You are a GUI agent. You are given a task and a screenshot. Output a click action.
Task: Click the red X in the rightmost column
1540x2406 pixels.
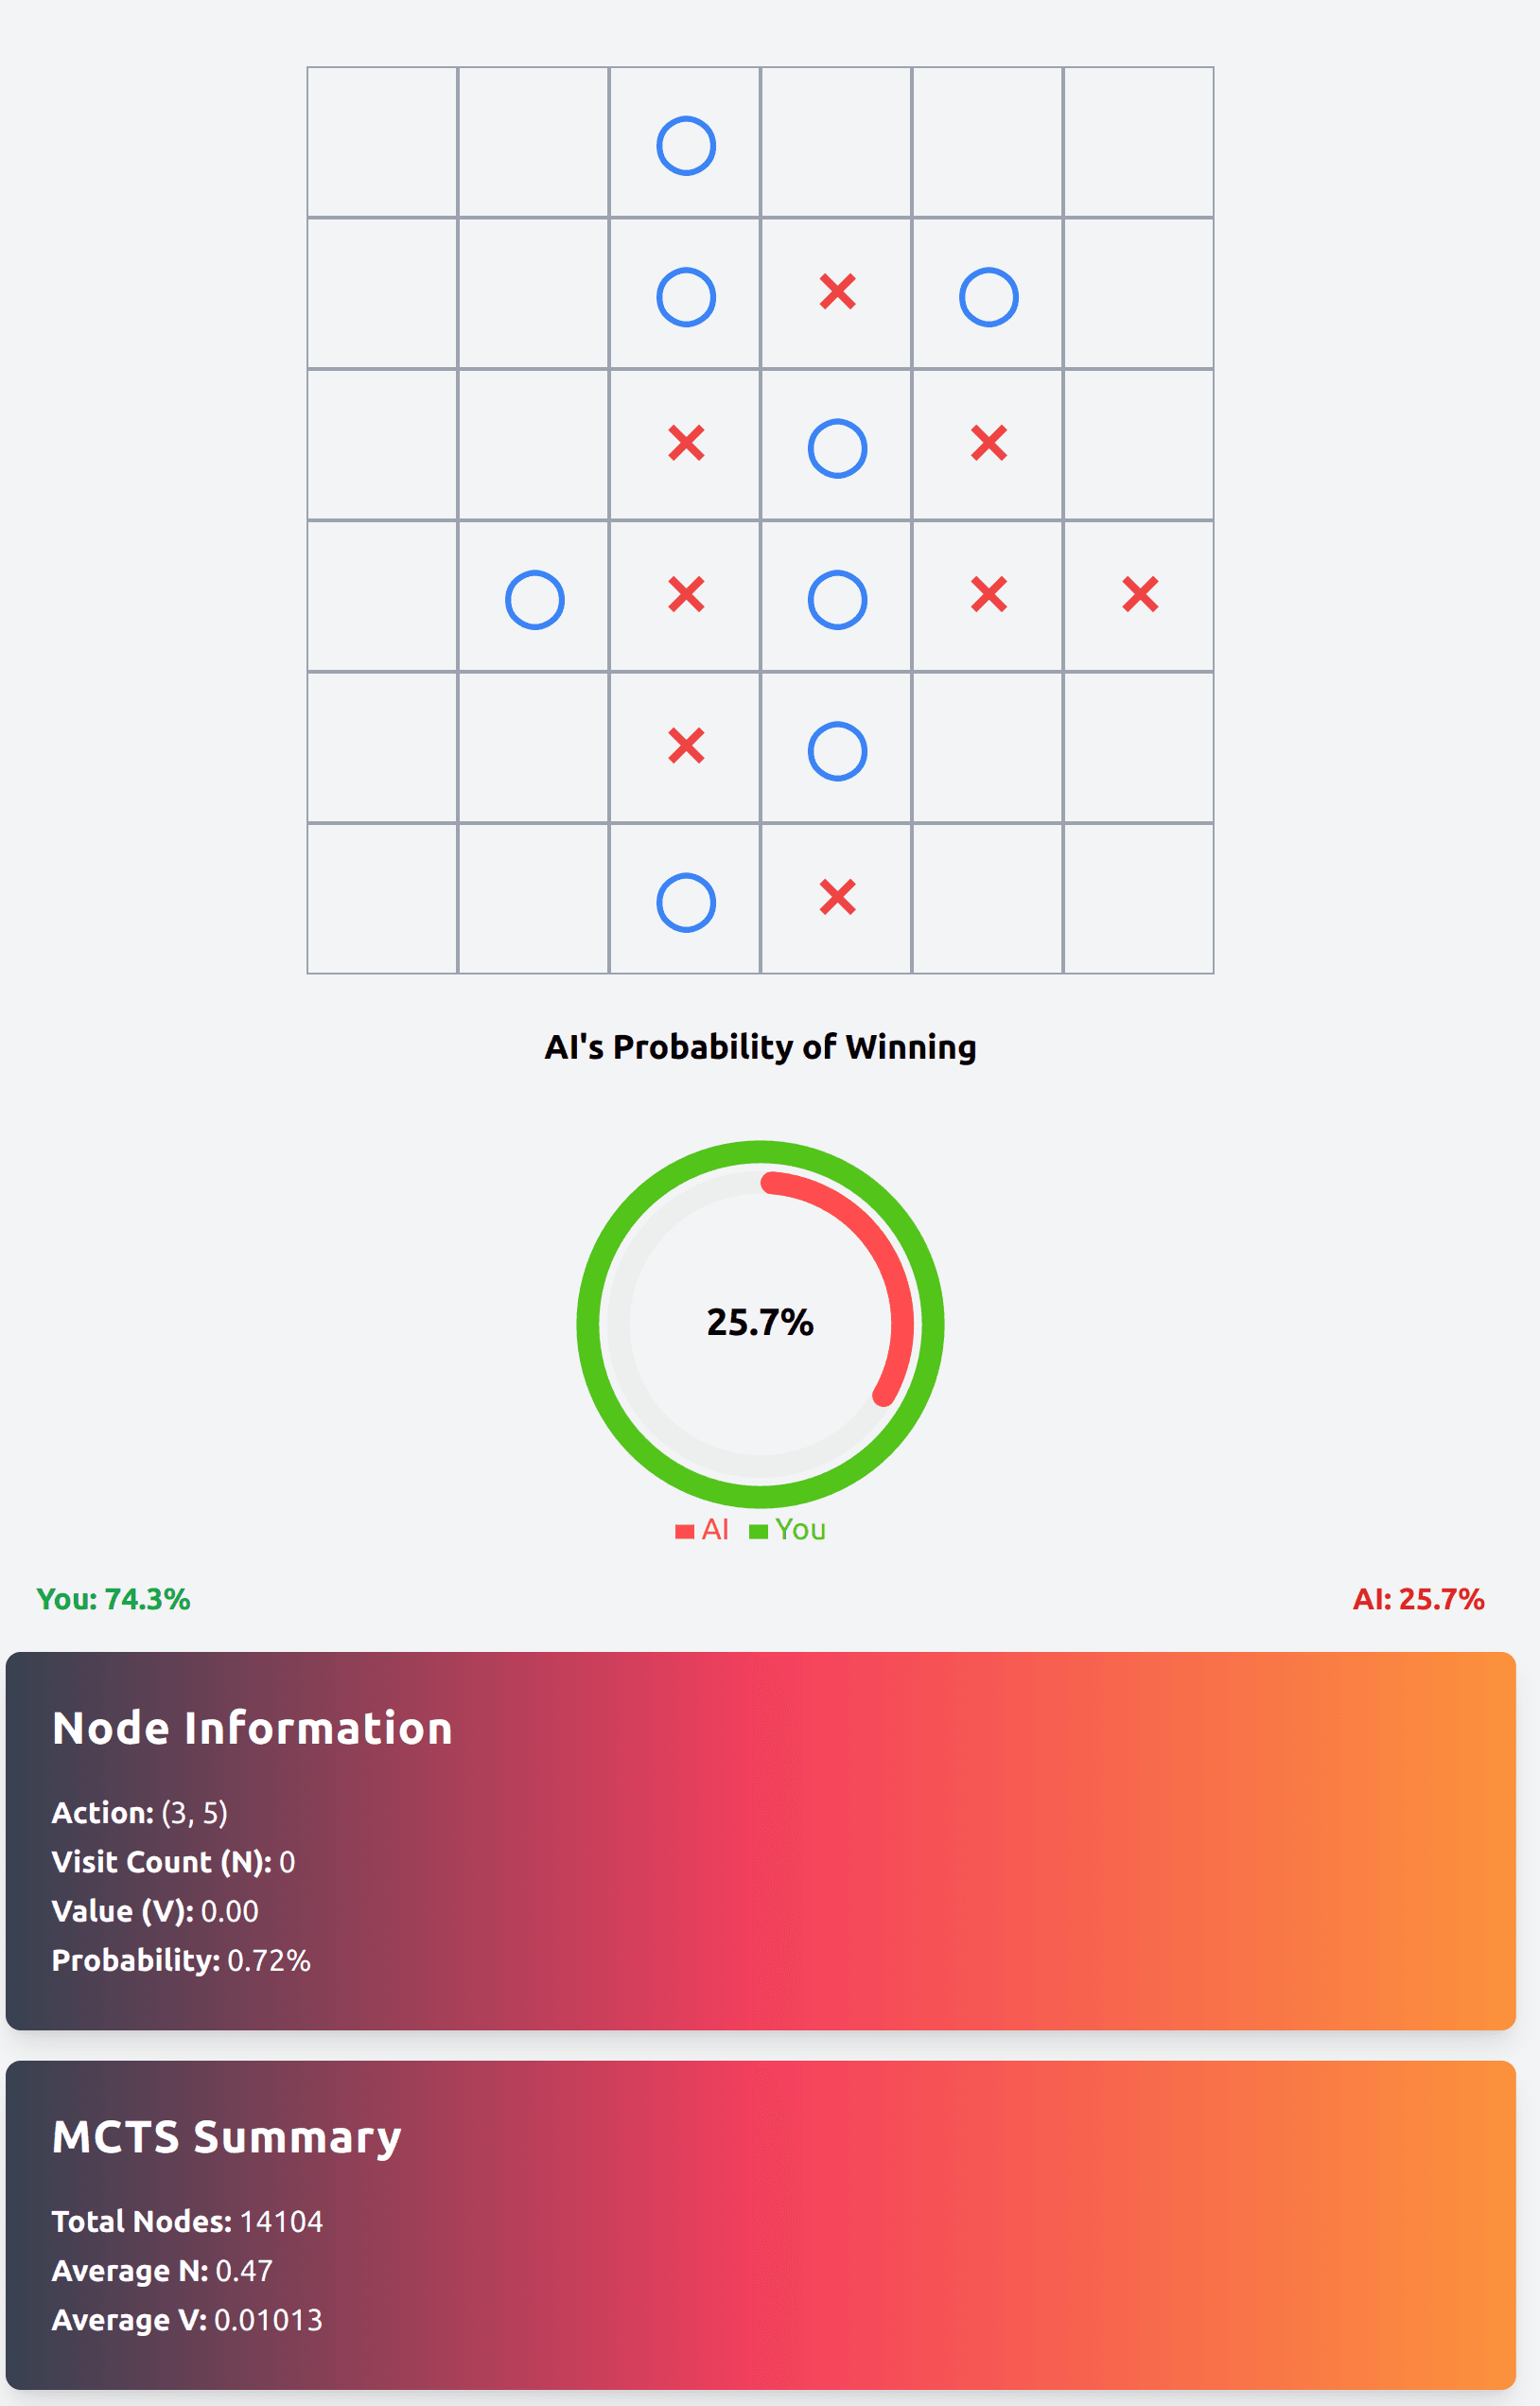pos(1140,594)
